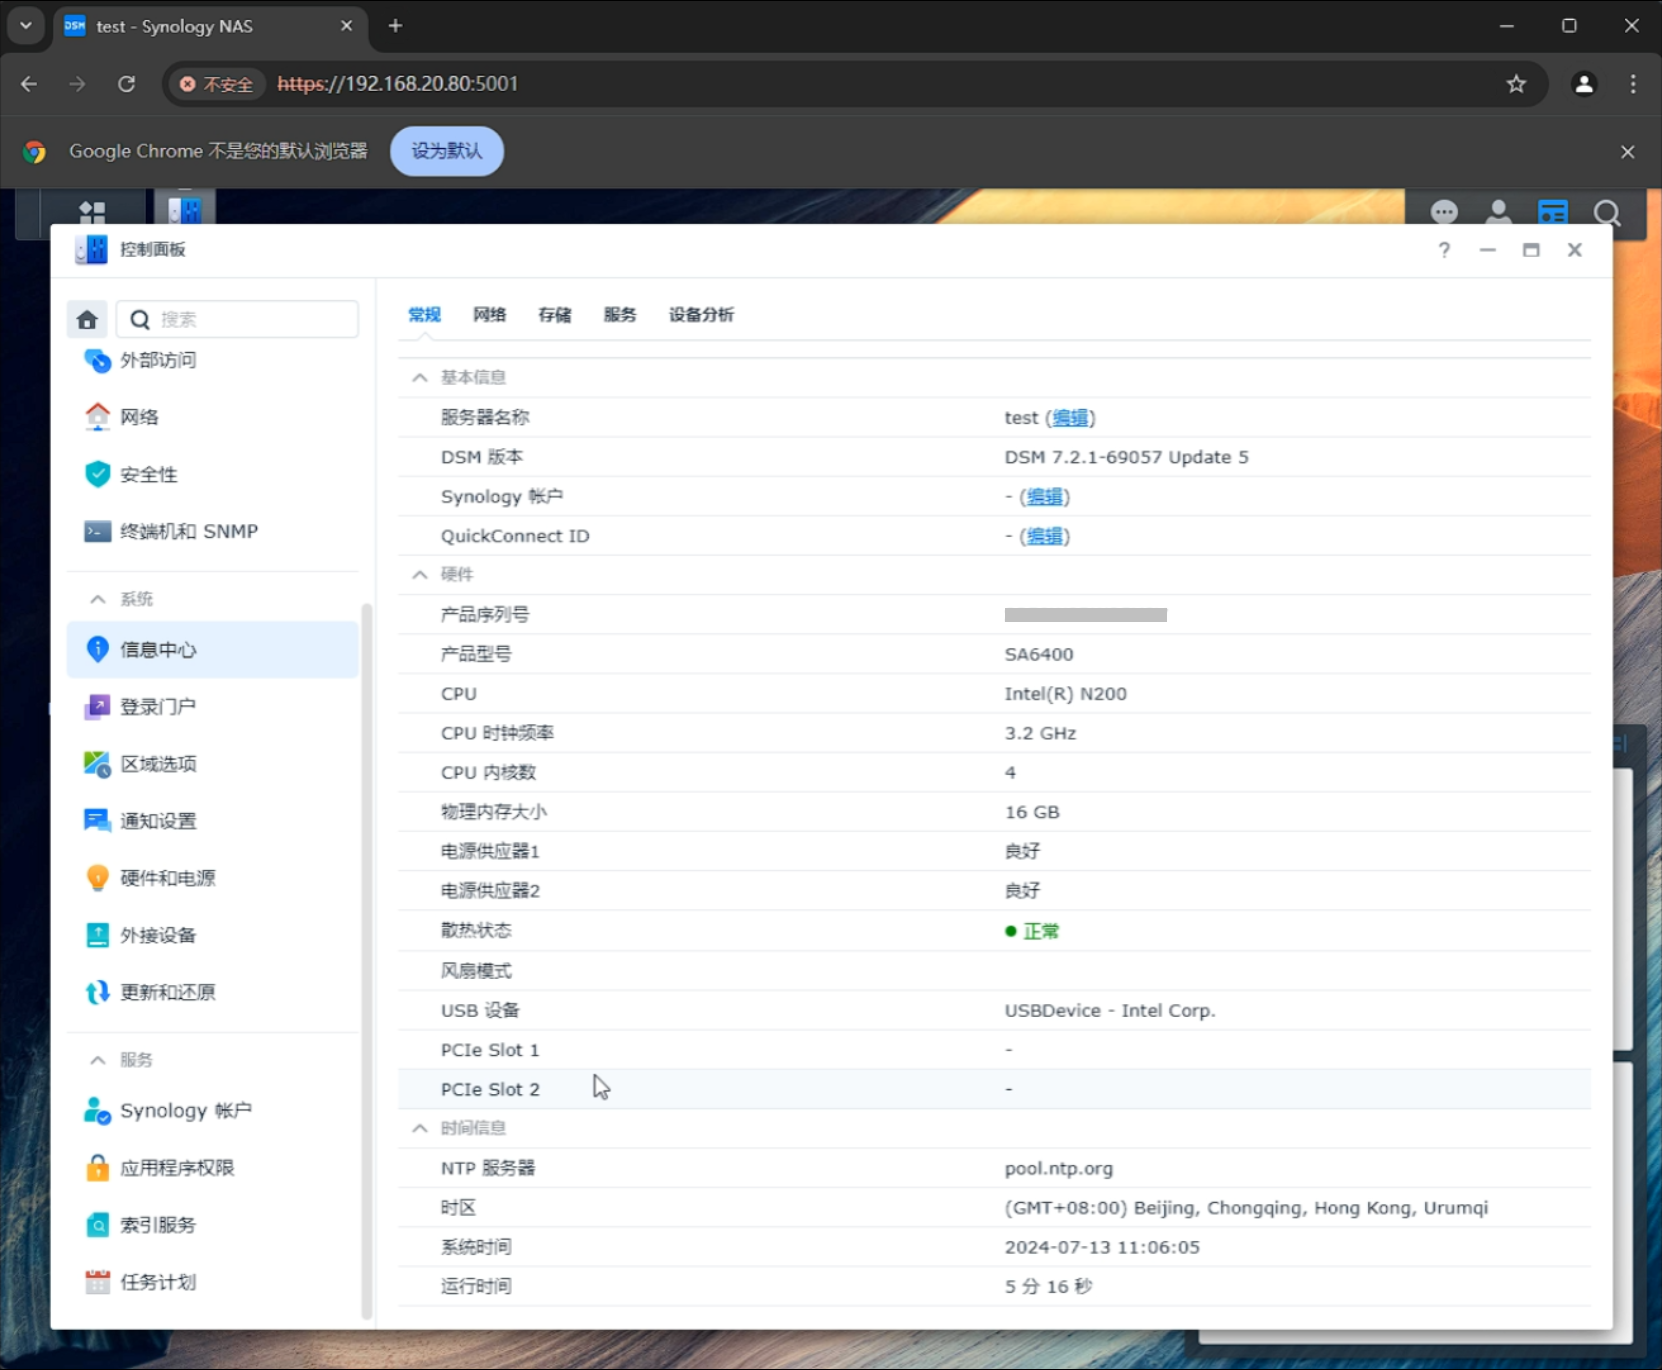Click 设为默认 to set Chrome as default
The image size is (1662, 1370).
[x=446, y=151]
